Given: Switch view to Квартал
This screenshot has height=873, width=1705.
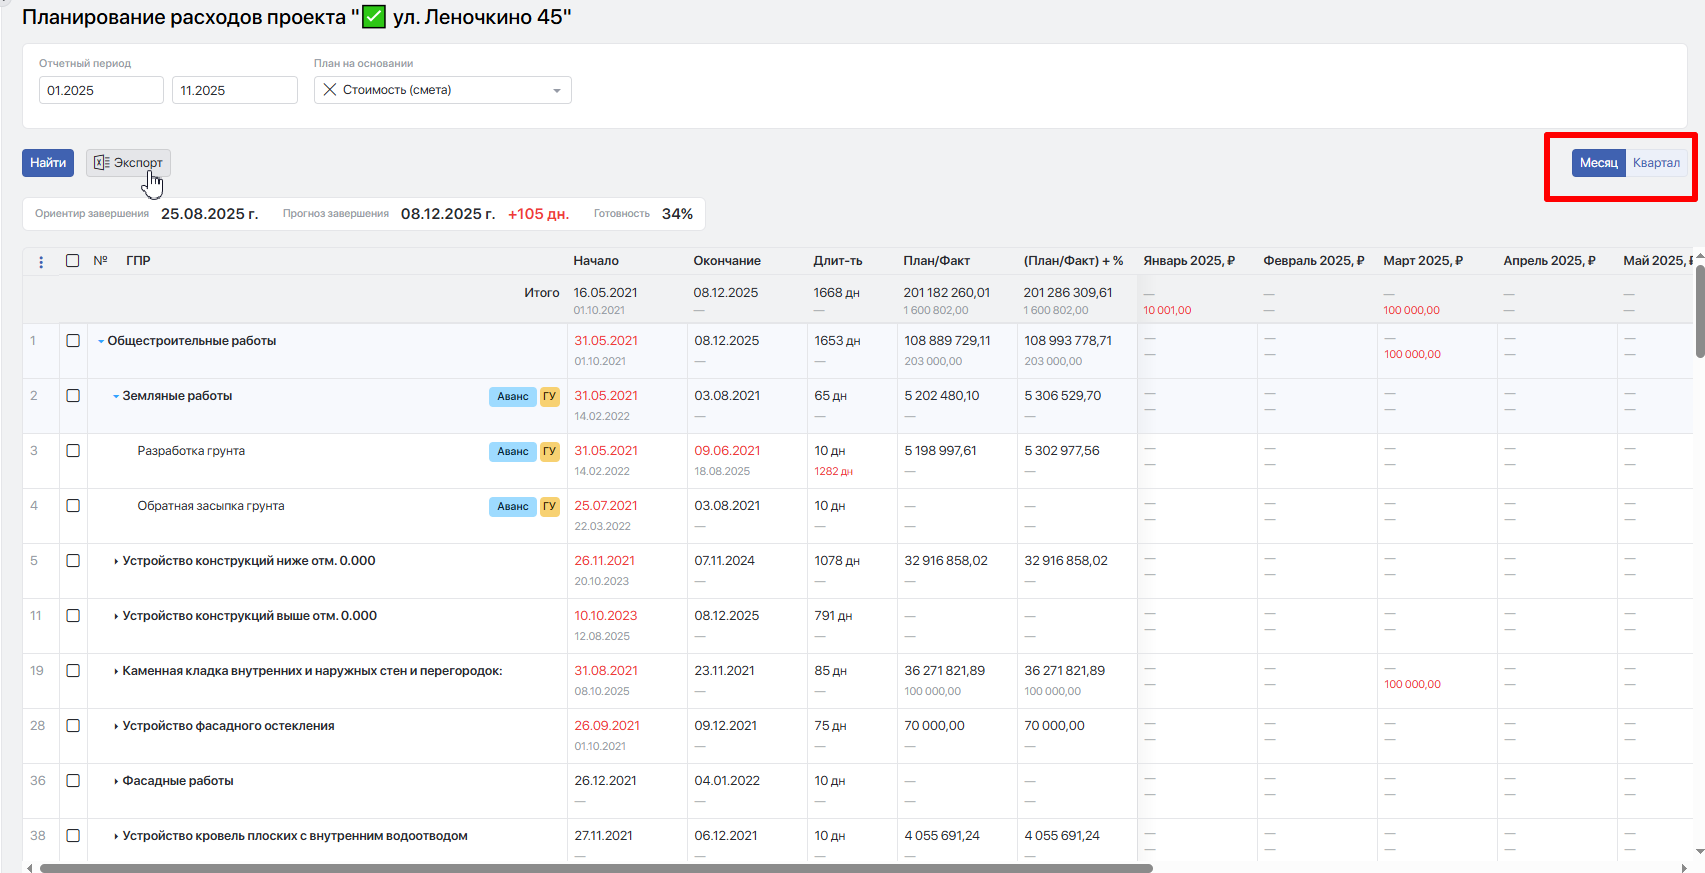Looking at the screenshot, I should point(1656,163).
